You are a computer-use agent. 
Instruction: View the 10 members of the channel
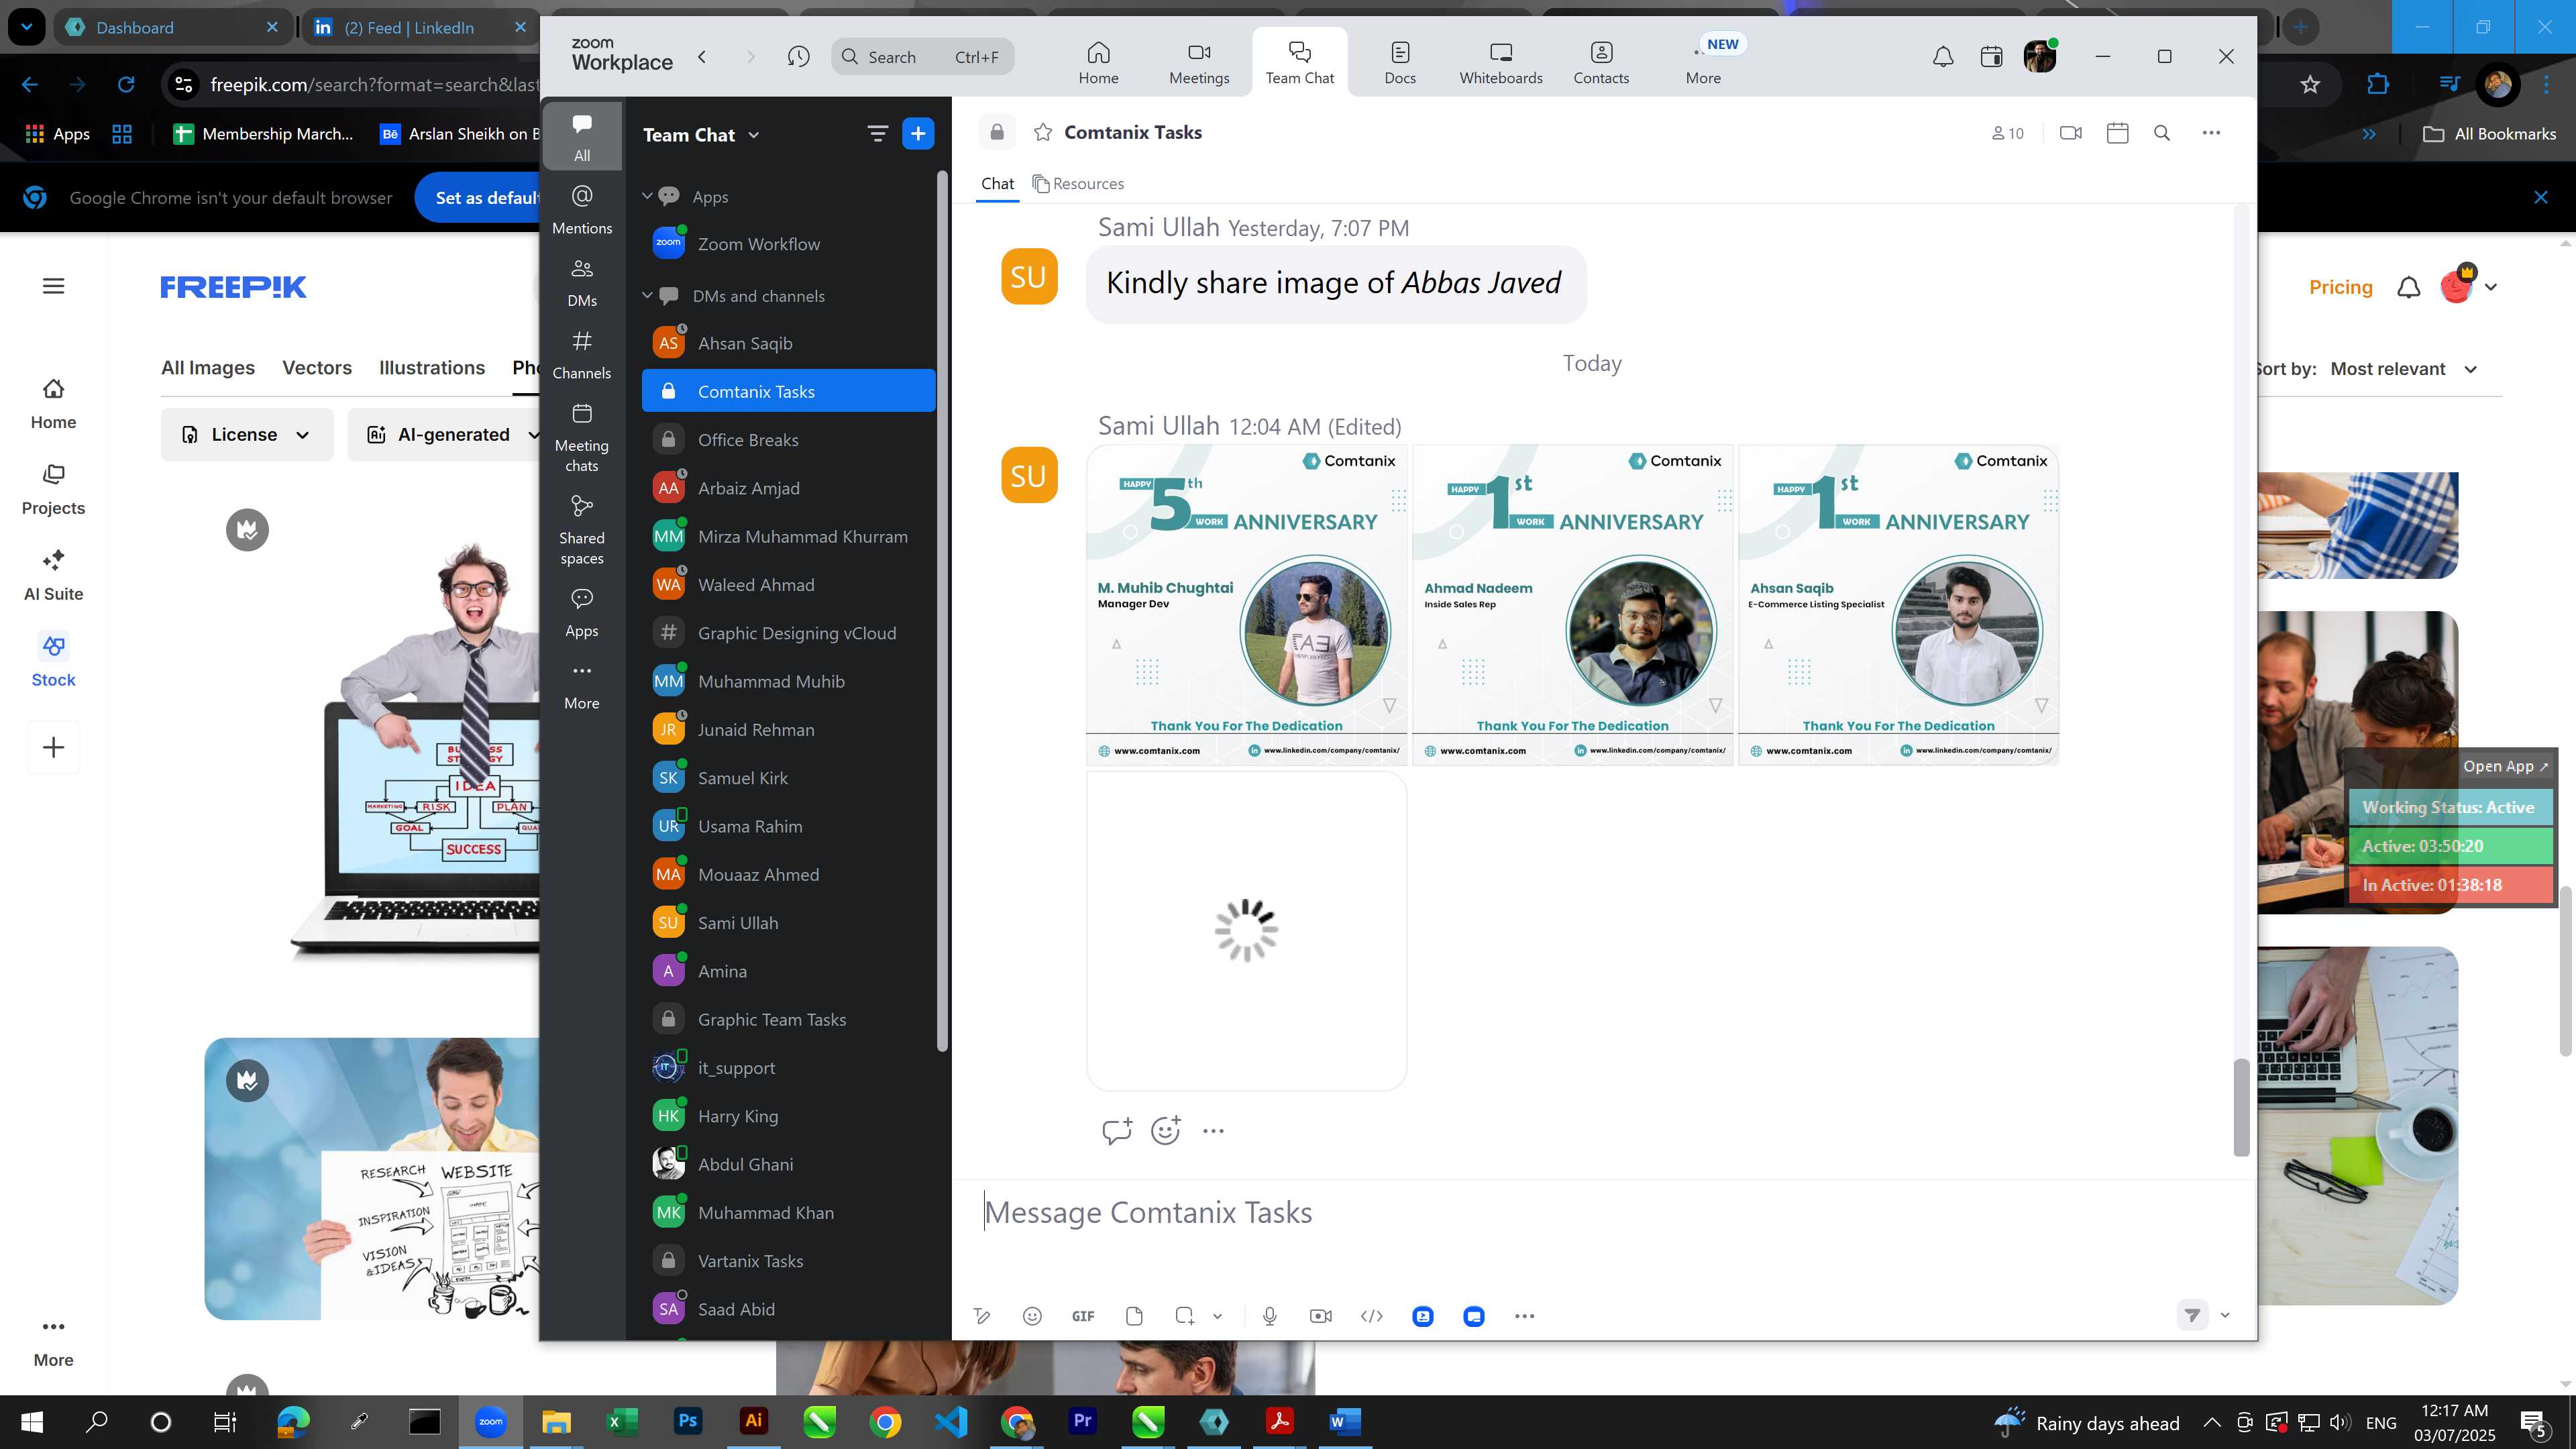(x=2007, y=133)
